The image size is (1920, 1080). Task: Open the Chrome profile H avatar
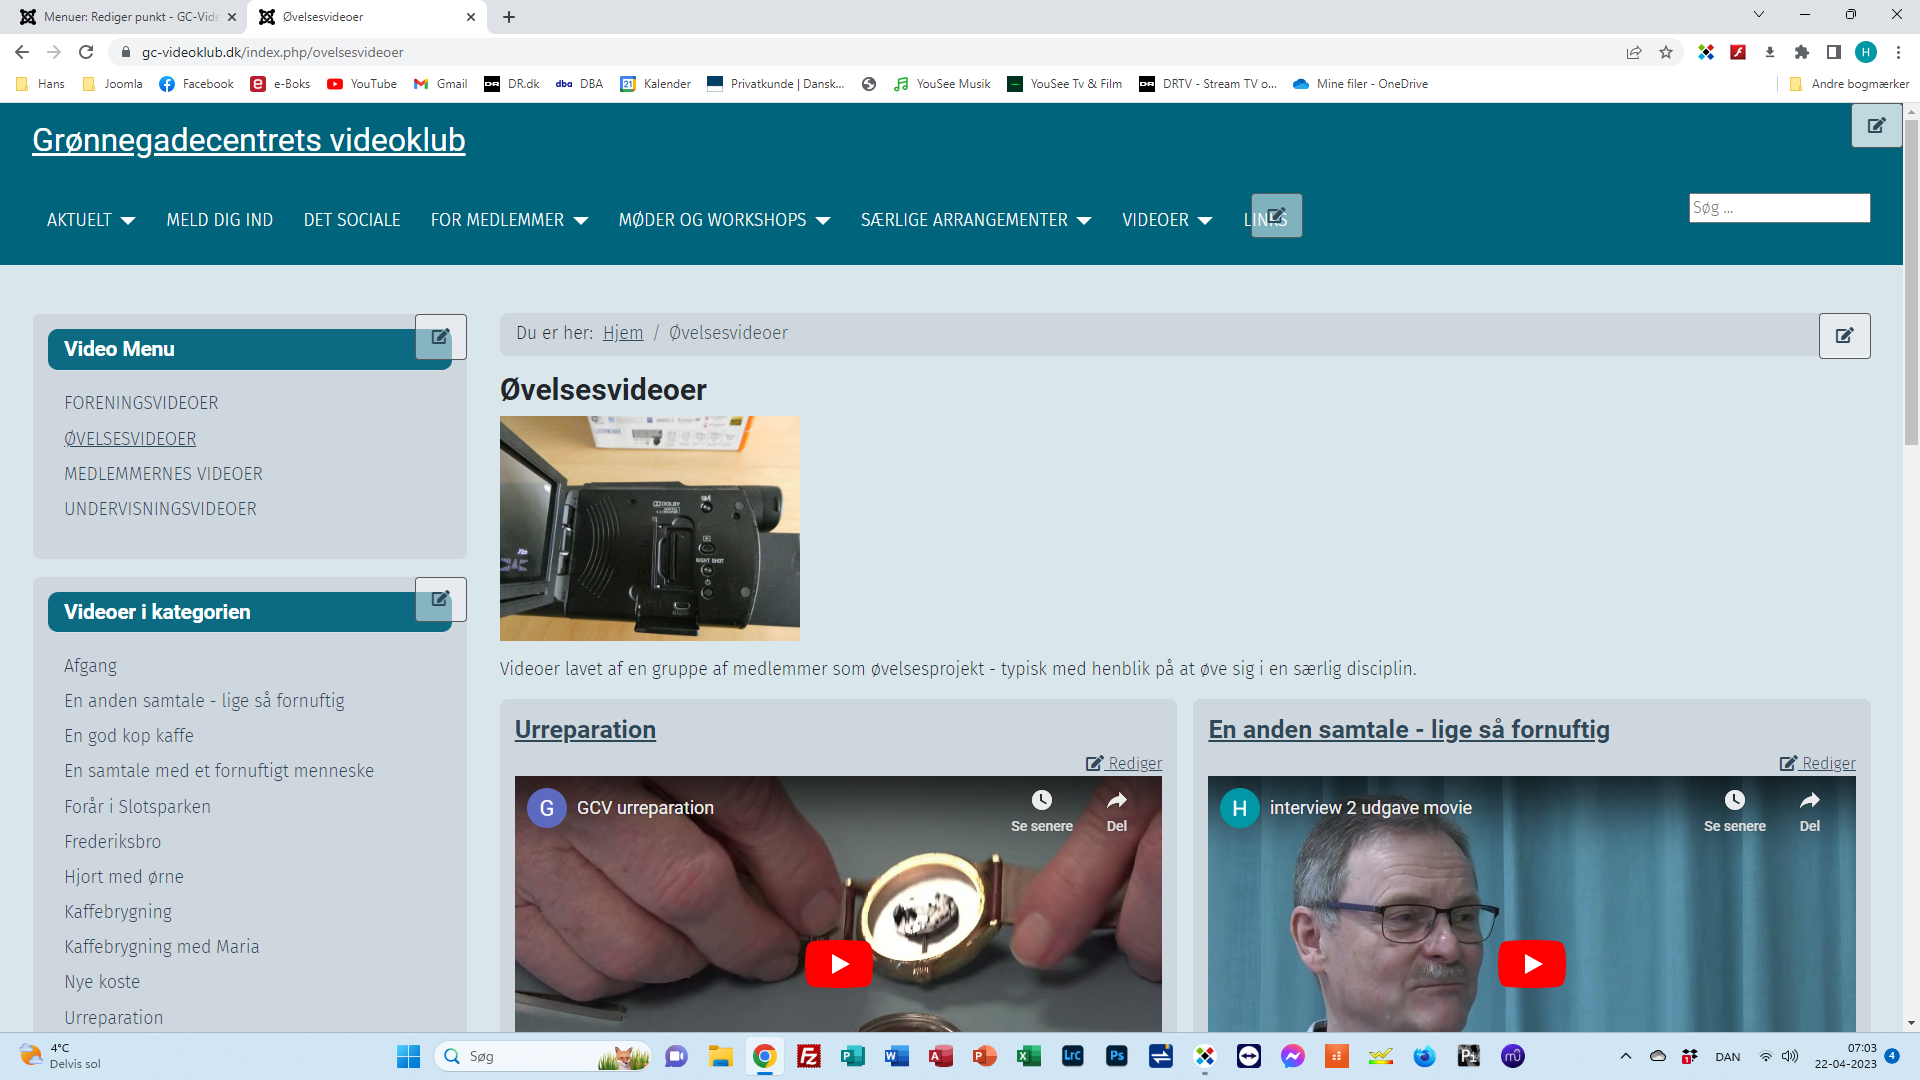pos(1866,52)
